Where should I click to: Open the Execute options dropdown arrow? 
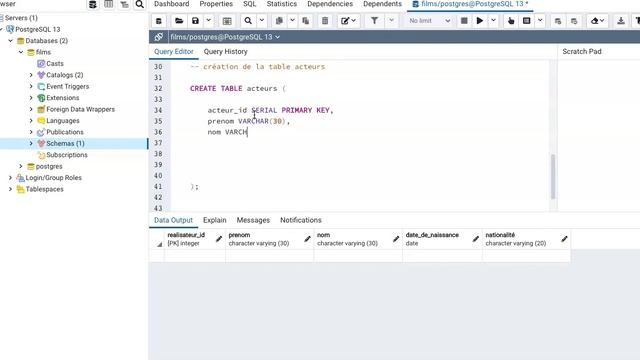(493, 20)
